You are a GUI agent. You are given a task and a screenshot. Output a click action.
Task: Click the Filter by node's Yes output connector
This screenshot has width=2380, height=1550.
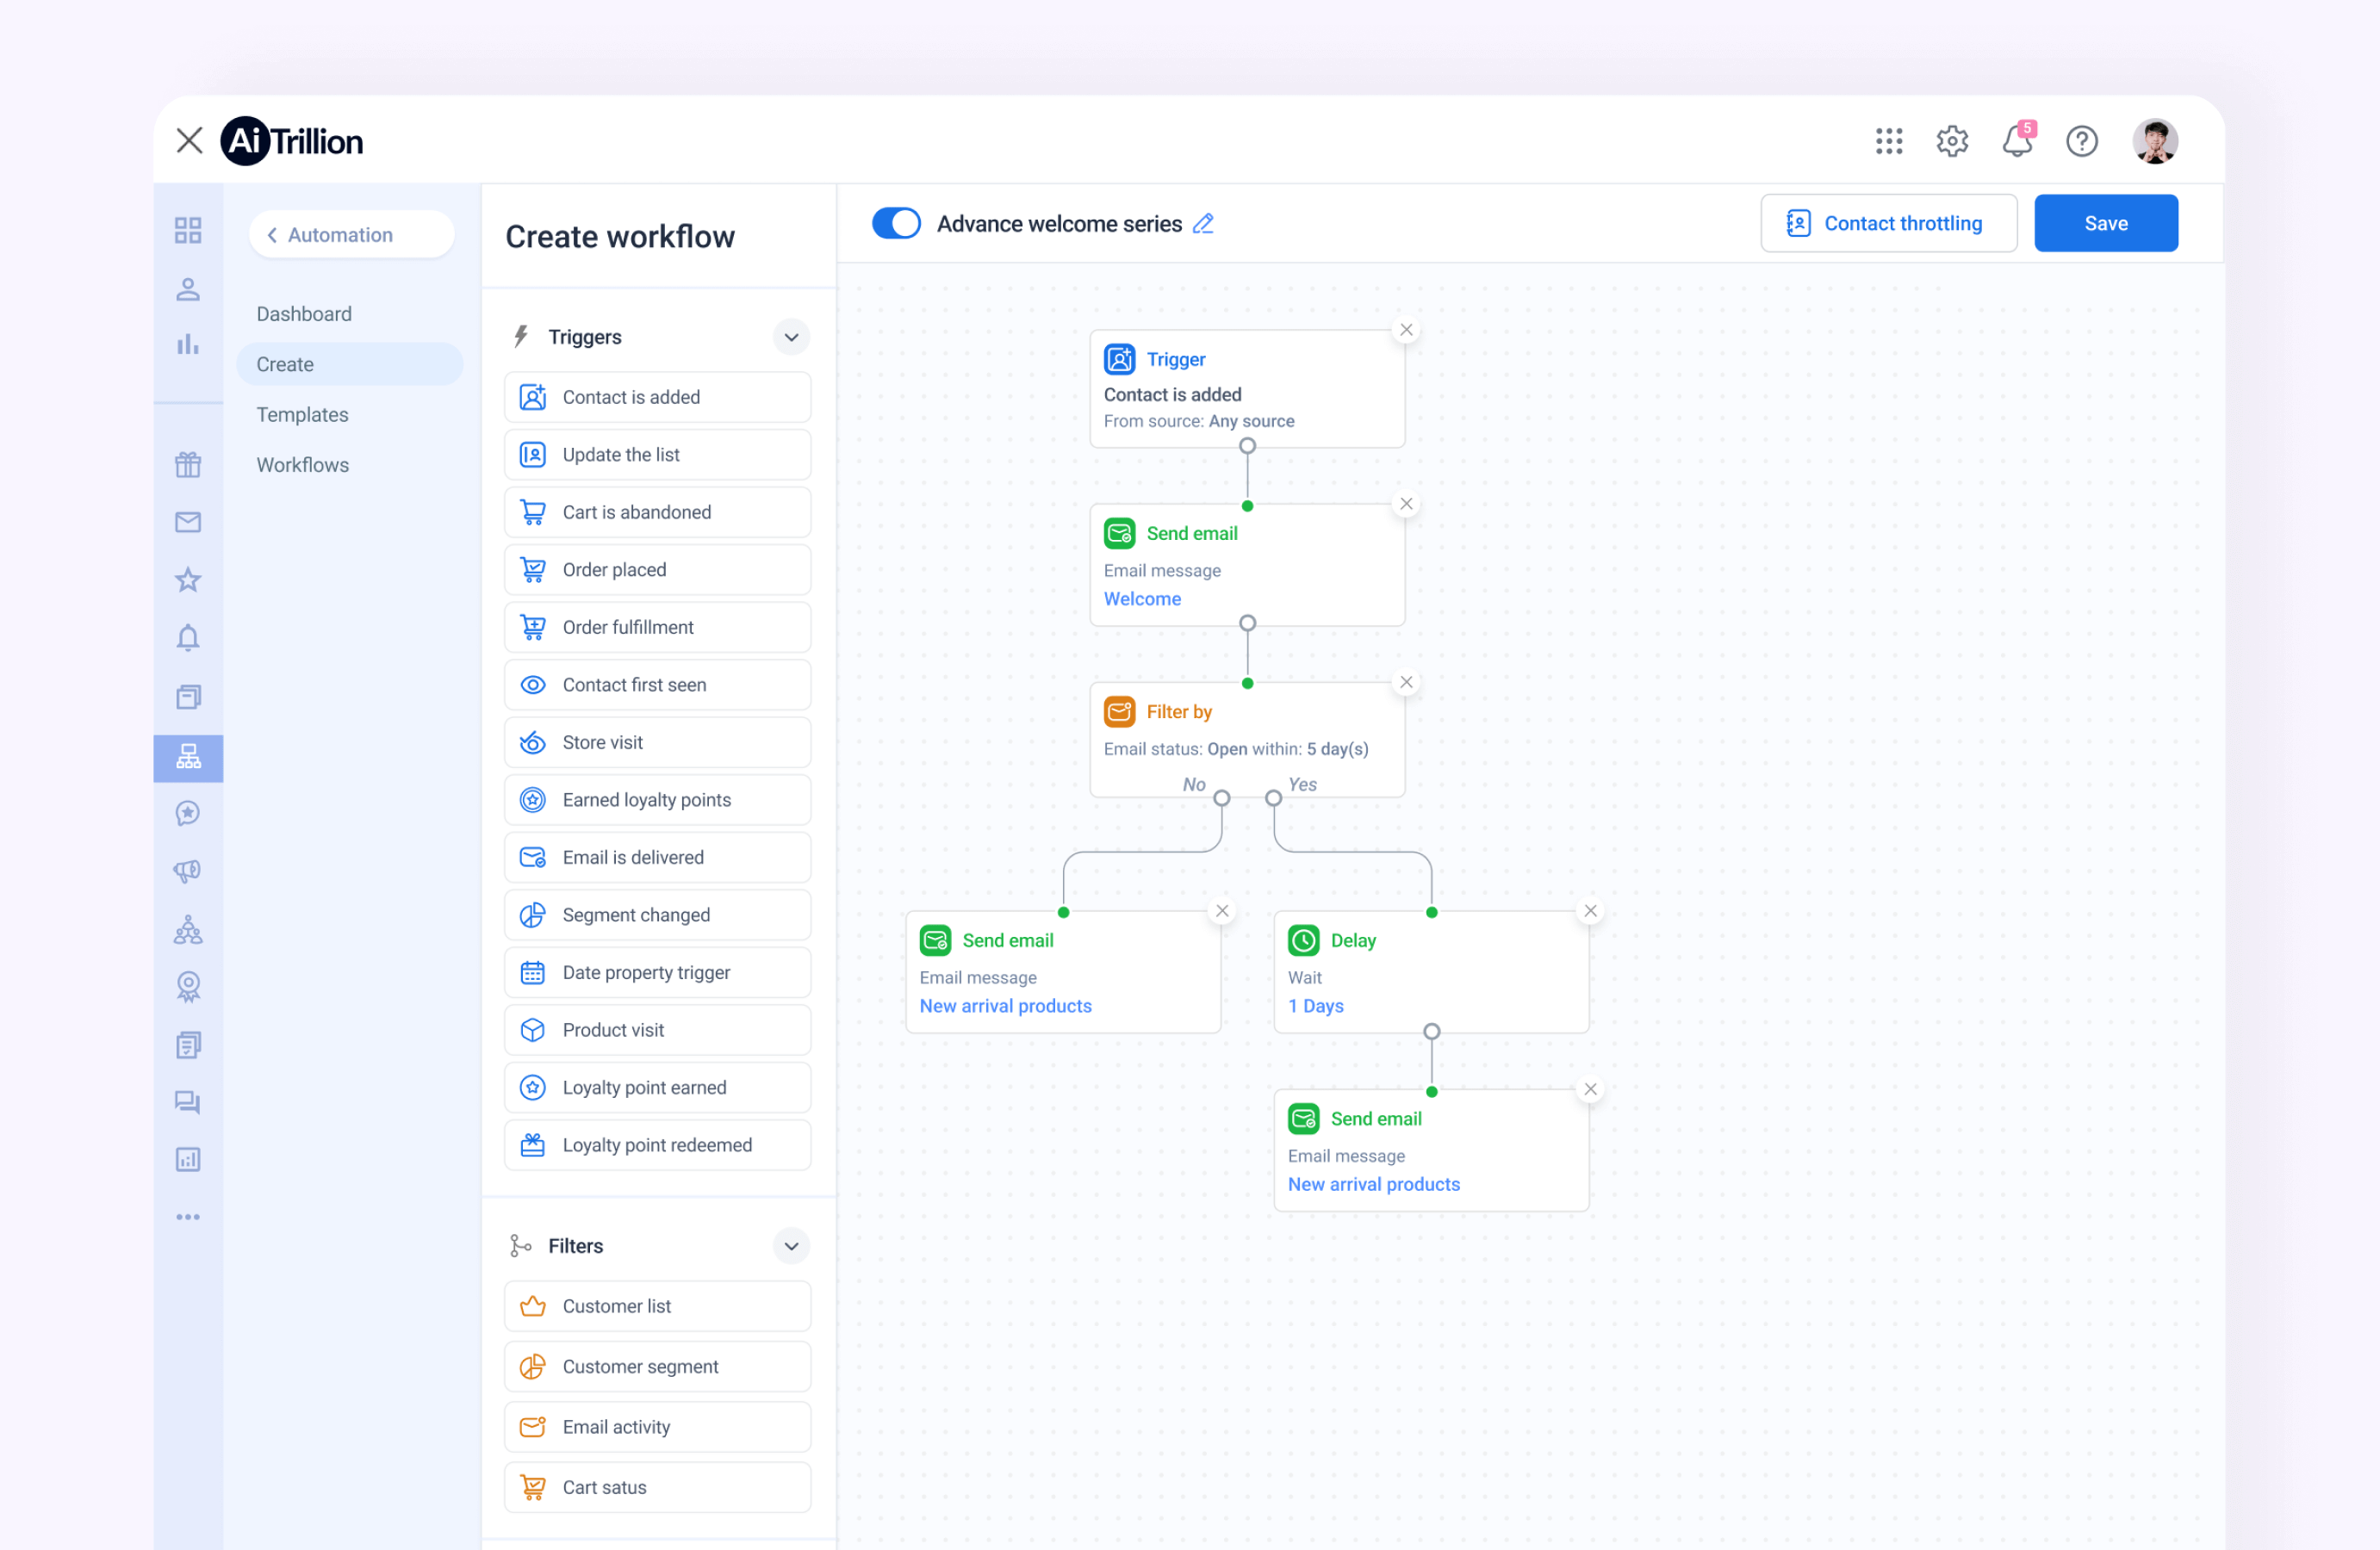click(x=1273, y=798)
